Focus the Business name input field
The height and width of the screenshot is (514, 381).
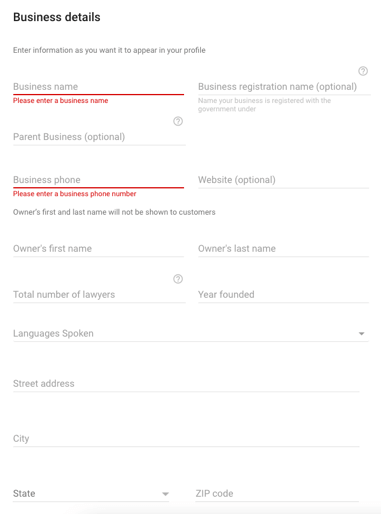pos(98,87)
